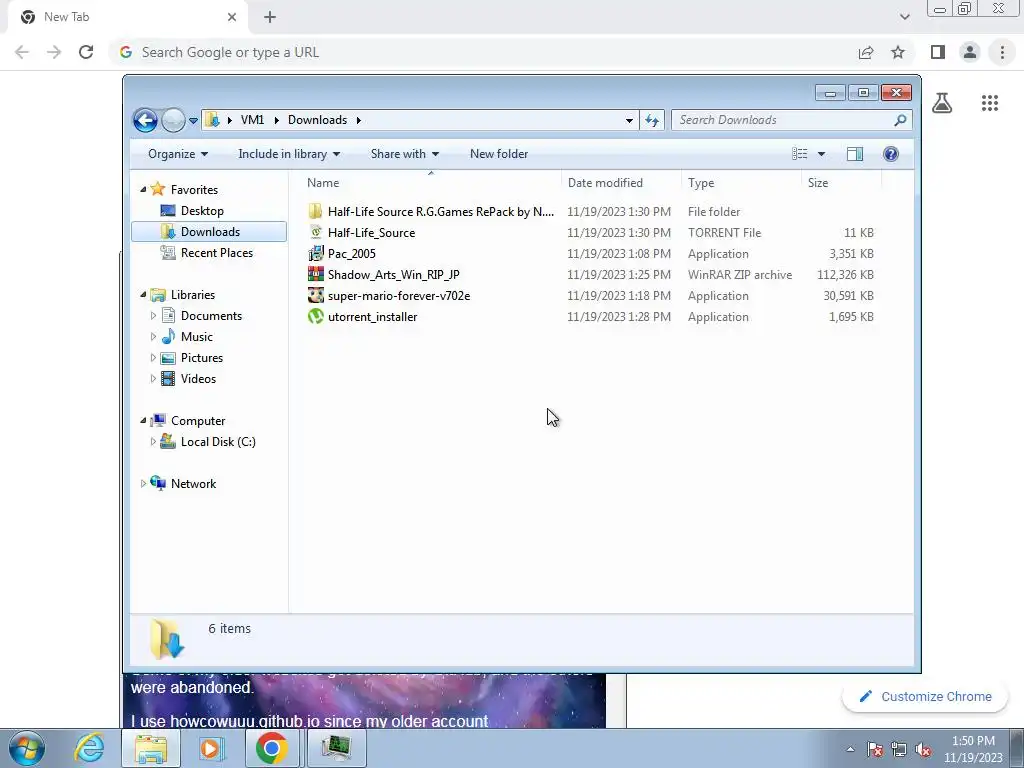Click the search magnifier icon in Explorer

point(900,120)
